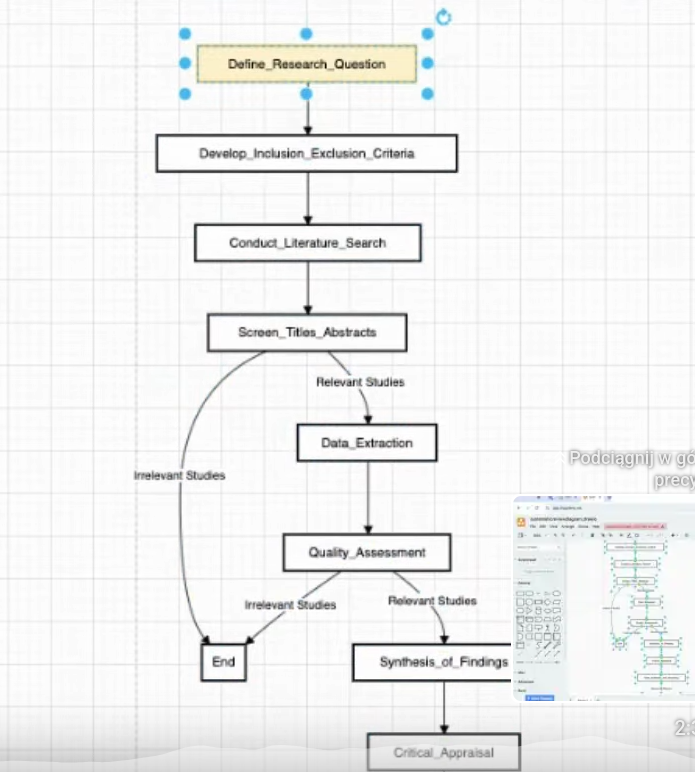Click the top-right resize handle of the selected box
695x772 pixels.
[428, 34]
